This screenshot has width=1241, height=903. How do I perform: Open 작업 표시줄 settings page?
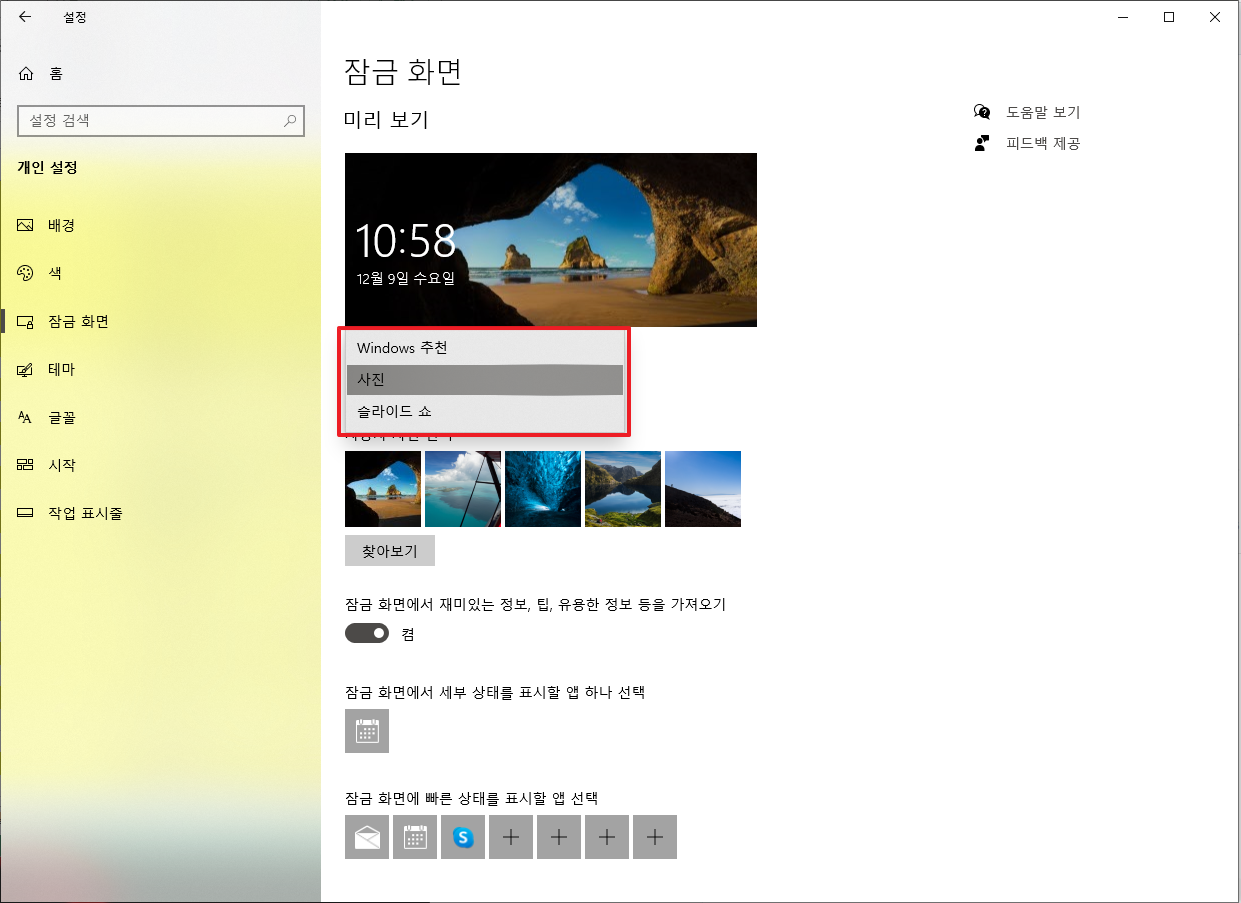click(160, 513)
